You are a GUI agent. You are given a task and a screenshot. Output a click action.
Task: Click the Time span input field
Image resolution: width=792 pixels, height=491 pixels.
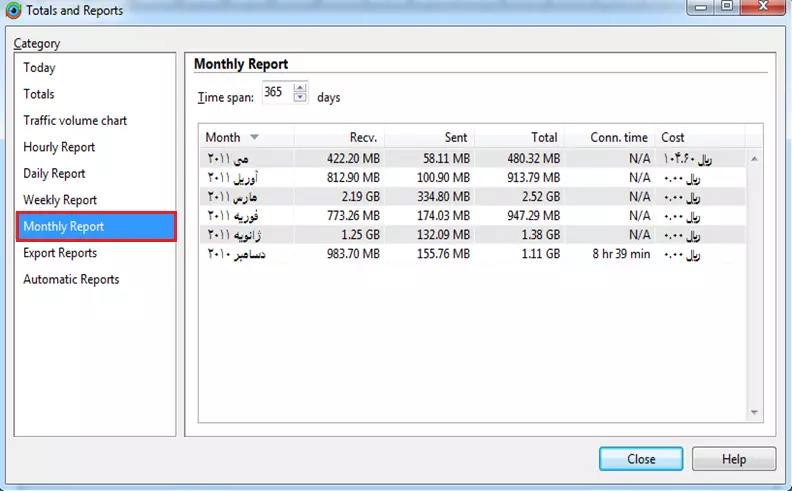pyautogui.click(x=276, y=93)
